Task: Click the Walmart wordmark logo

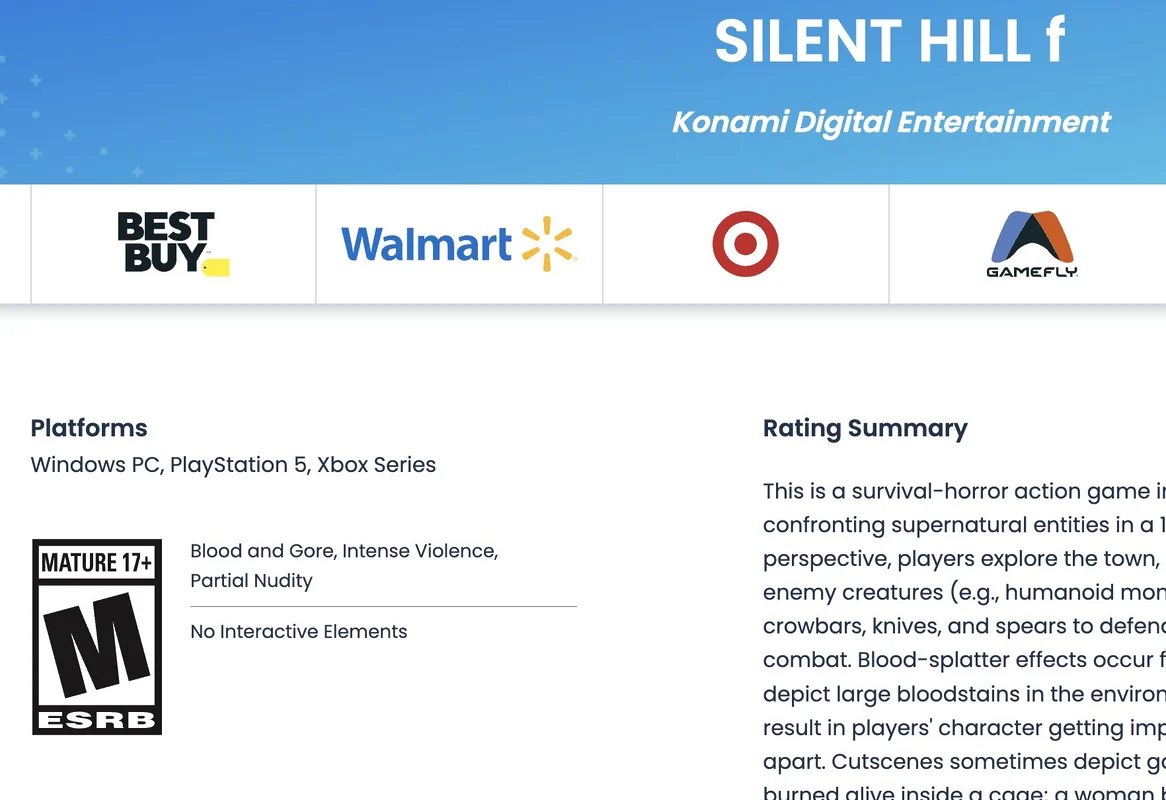Action: (426, 244)
